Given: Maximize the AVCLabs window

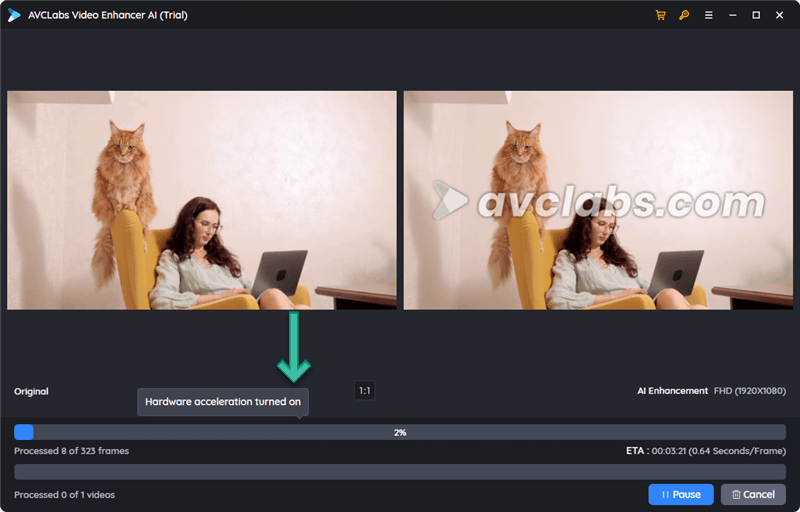Looking at the screenshot, I should (x=756, y=15).
